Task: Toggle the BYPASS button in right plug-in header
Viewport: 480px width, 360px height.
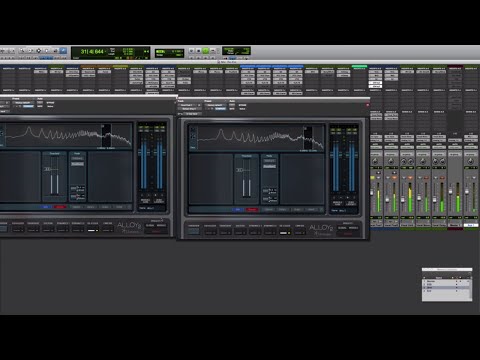Action: point(242,105)
